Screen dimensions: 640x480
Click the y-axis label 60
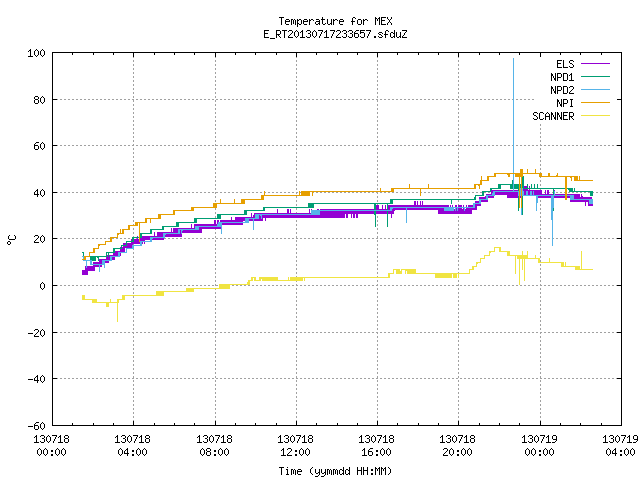(39, 146)
